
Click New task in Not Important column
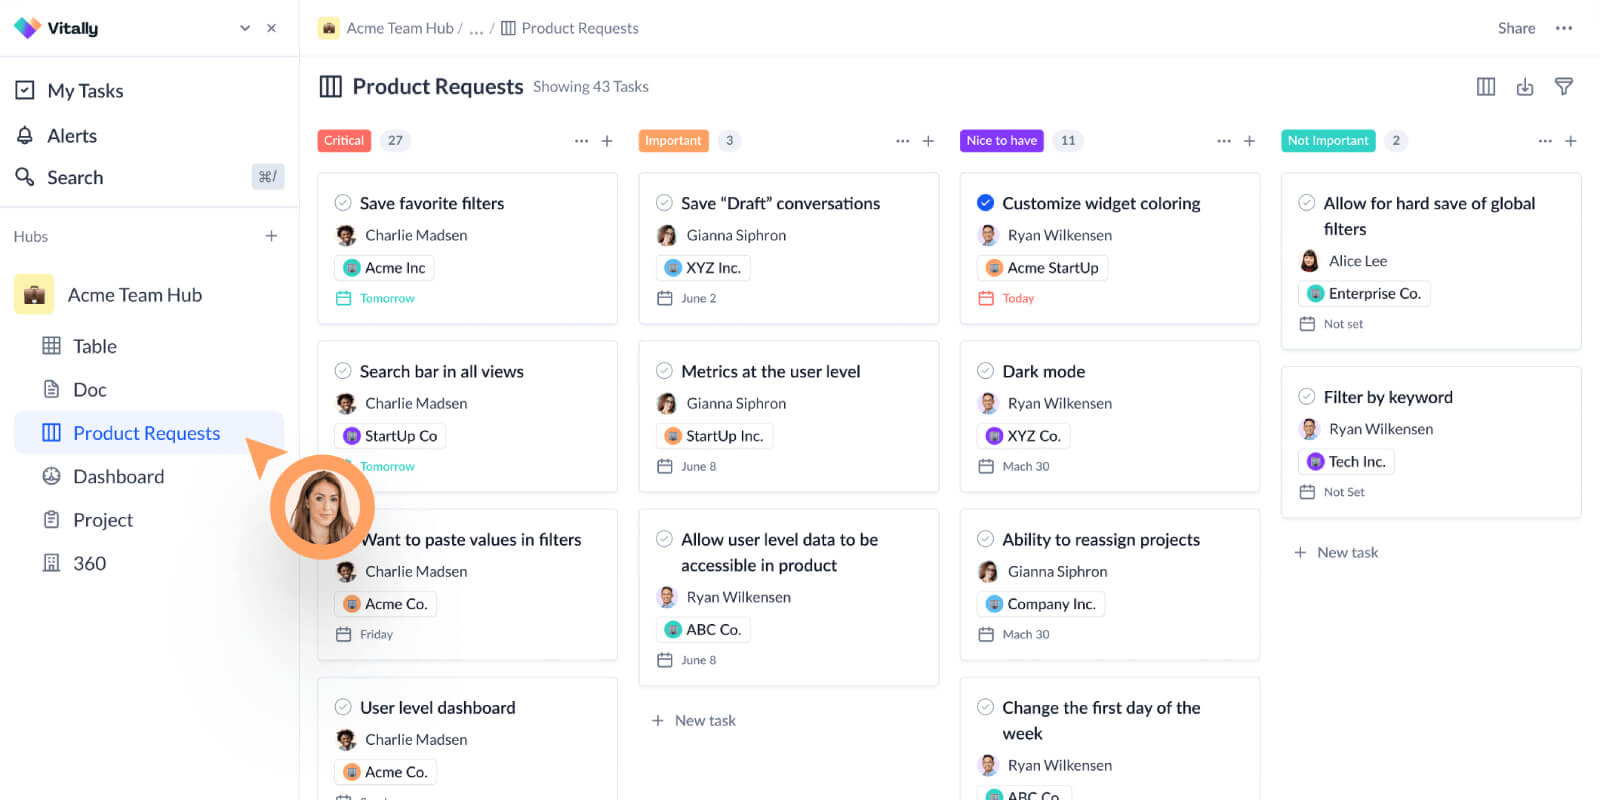1336,552
